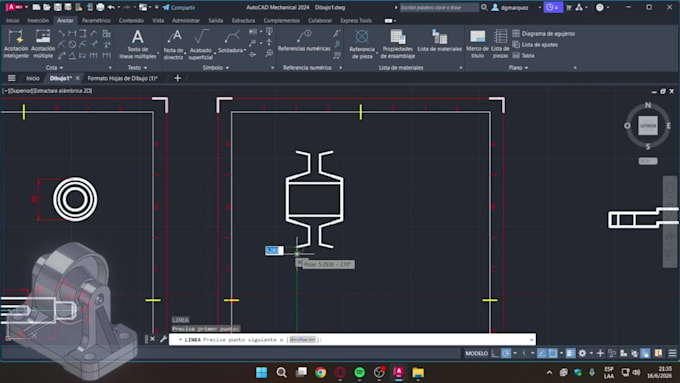Select the Acotación inteligente tool
This screenshot has height=383, width=680.
tap(16, 43)
